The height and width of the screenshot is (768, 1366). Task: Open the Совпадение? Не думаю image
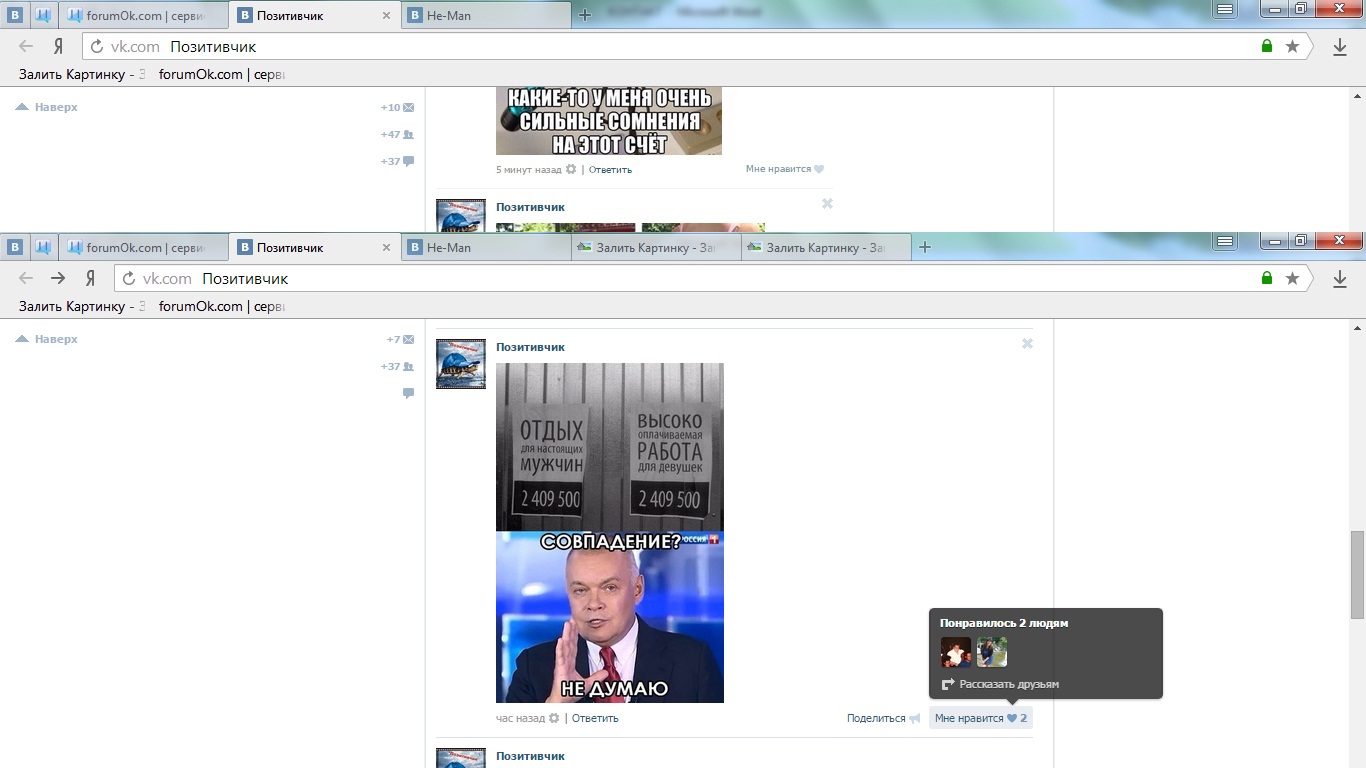[x=610, y=617]
